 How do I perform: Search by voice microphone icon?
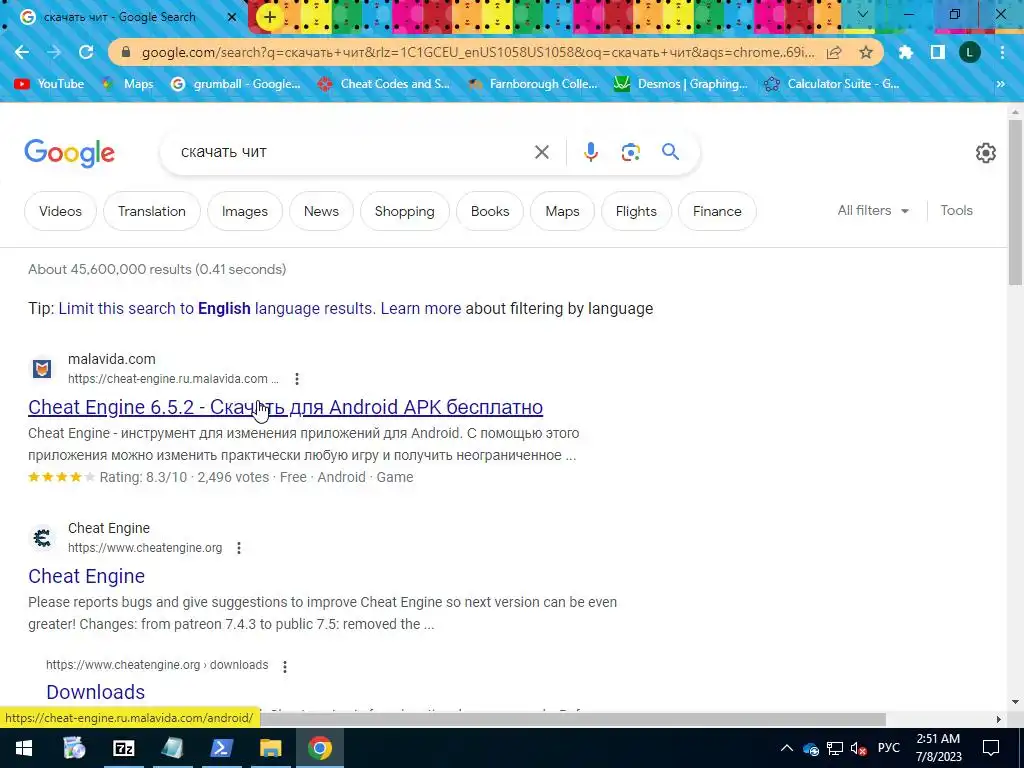point(590,152)
